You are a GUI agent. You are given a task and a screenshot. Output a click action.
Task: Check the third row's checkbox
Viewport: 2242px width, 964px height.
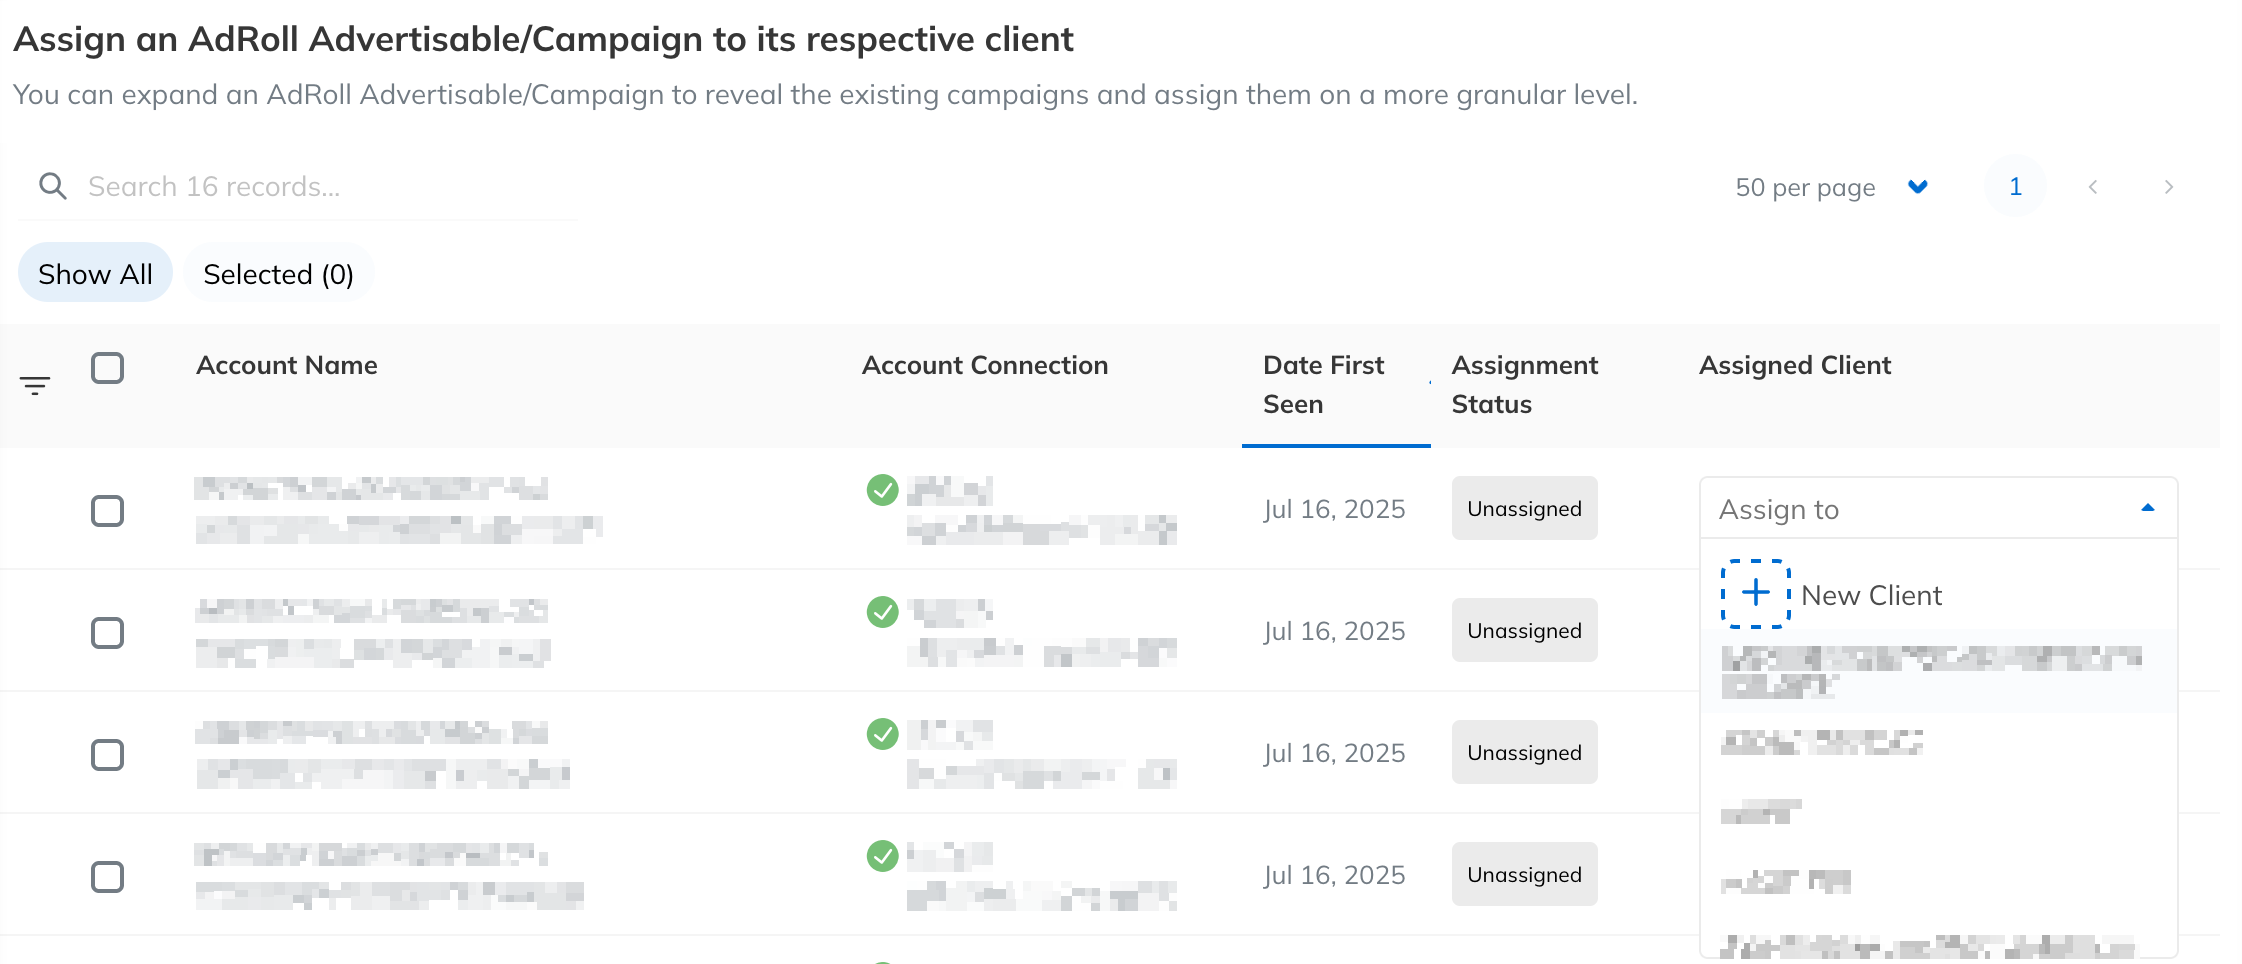coord(107,754)
